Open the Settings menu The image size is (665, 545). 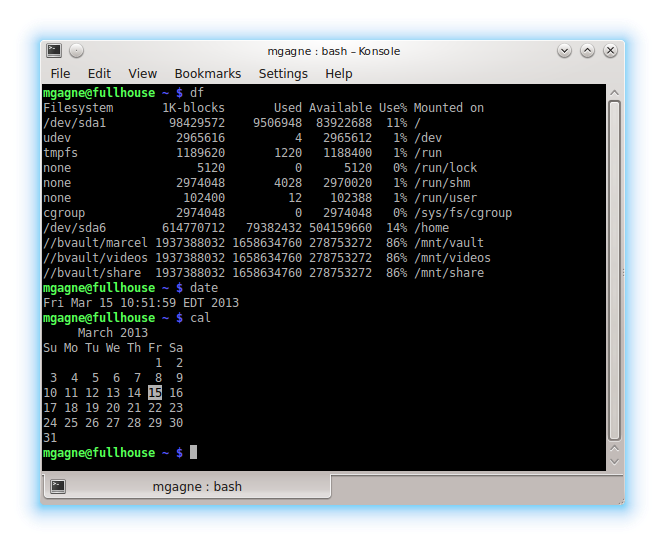pos(283,74)
